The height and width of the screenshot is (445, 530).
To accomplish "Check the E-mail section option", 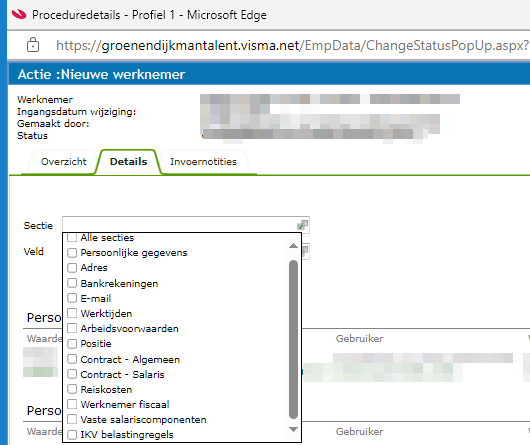I will pos(72,298).
